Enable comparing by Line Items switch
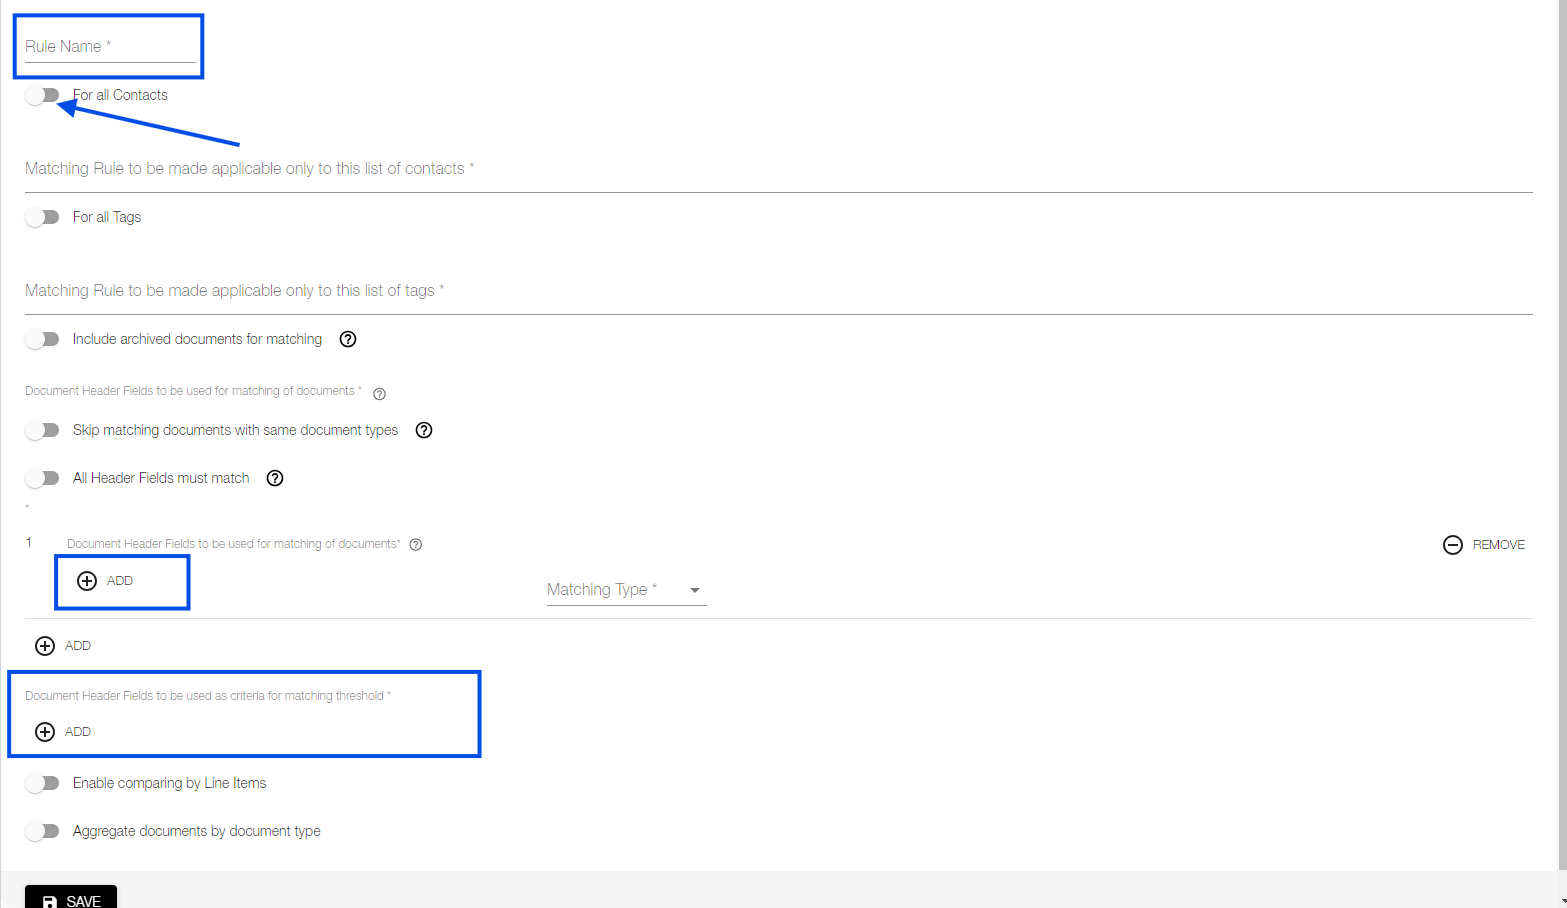Image resolution: width=1567 pixels, height=908 pixels. 43,783
